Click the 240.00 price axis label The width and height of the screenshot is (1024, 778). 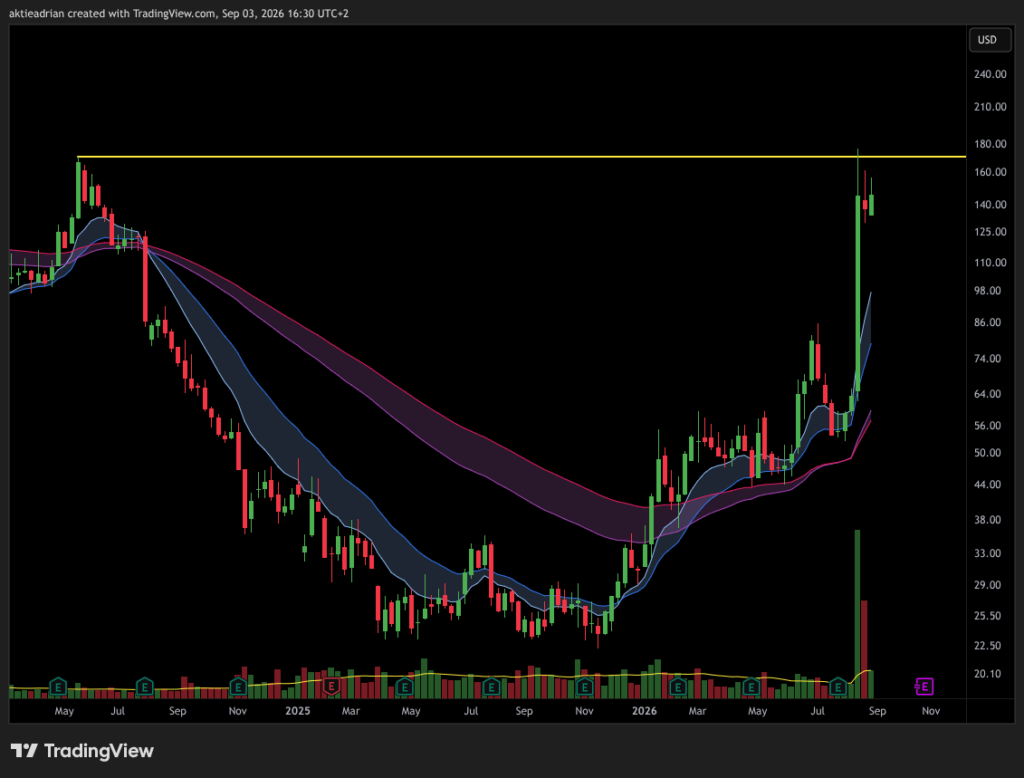990,74
